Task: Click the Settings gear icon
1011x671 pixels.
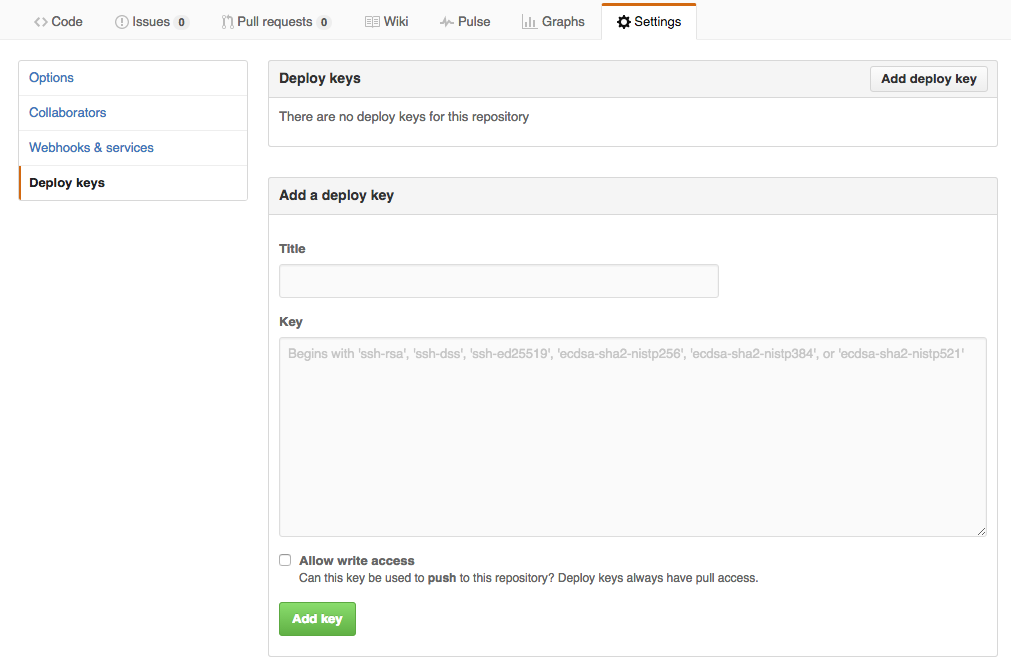Action: [x=623, y=22]
